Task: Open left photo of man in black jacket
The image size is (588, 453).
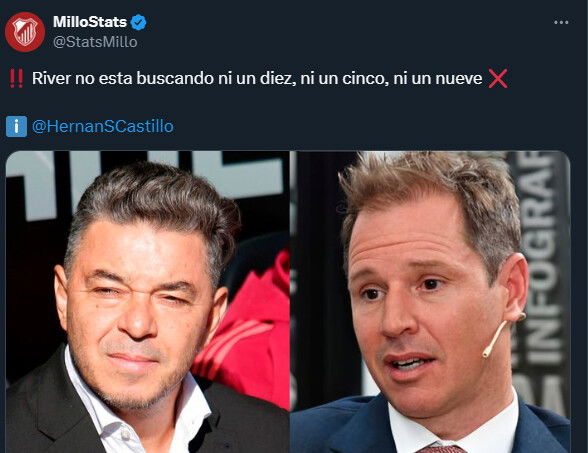Action: tap(147, 302)
